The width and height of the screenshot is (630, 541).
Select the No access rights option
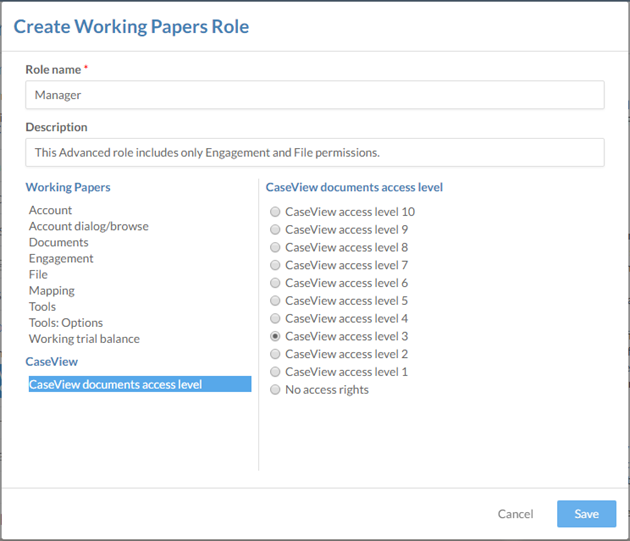(275, 390)
